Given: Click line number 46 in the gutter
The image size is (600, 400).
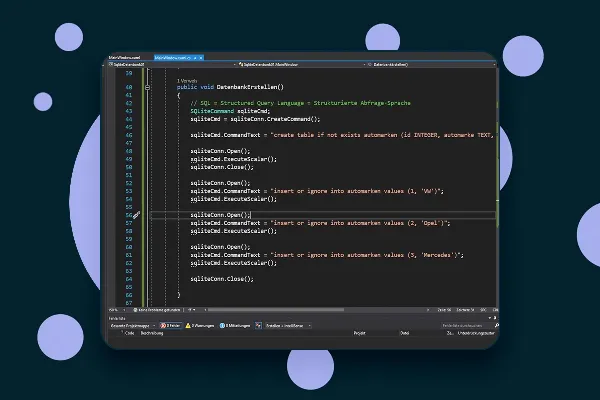Looking at the screenshot, I should 129,135.
